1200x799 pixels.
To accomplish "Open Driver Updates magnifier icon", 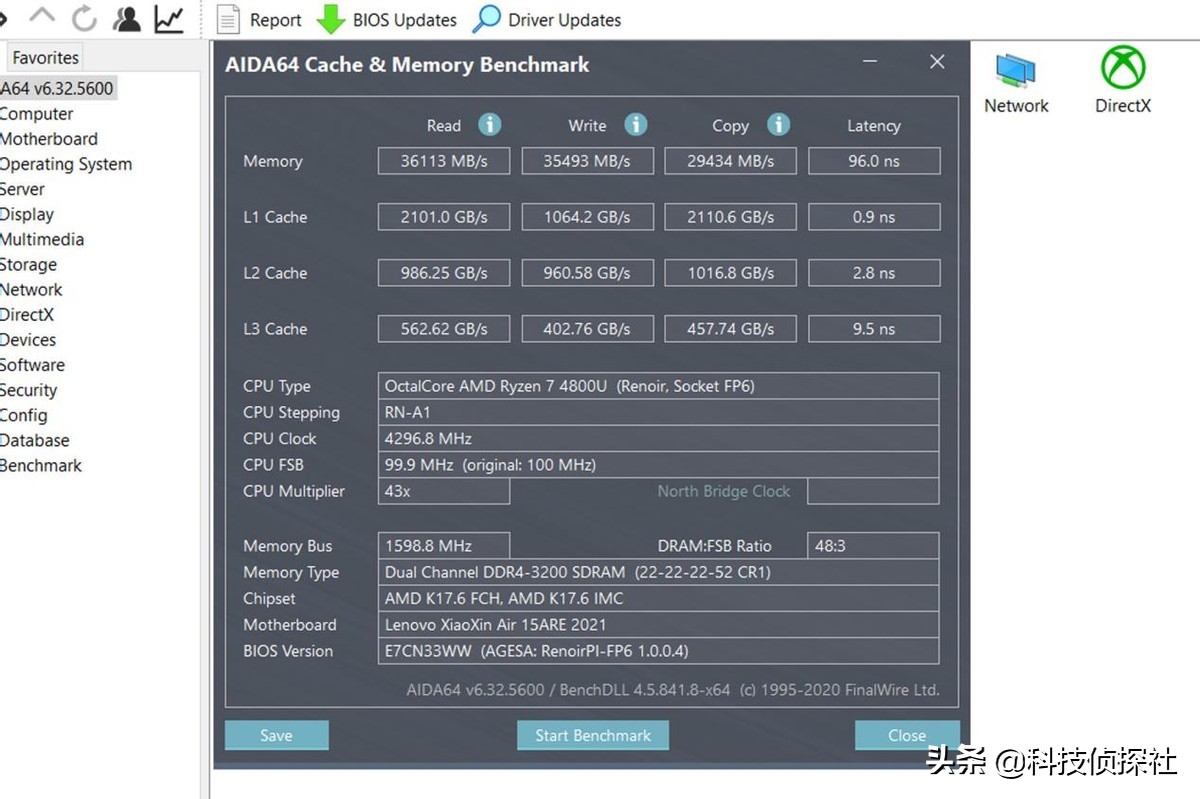I will [x=487, y=19].
